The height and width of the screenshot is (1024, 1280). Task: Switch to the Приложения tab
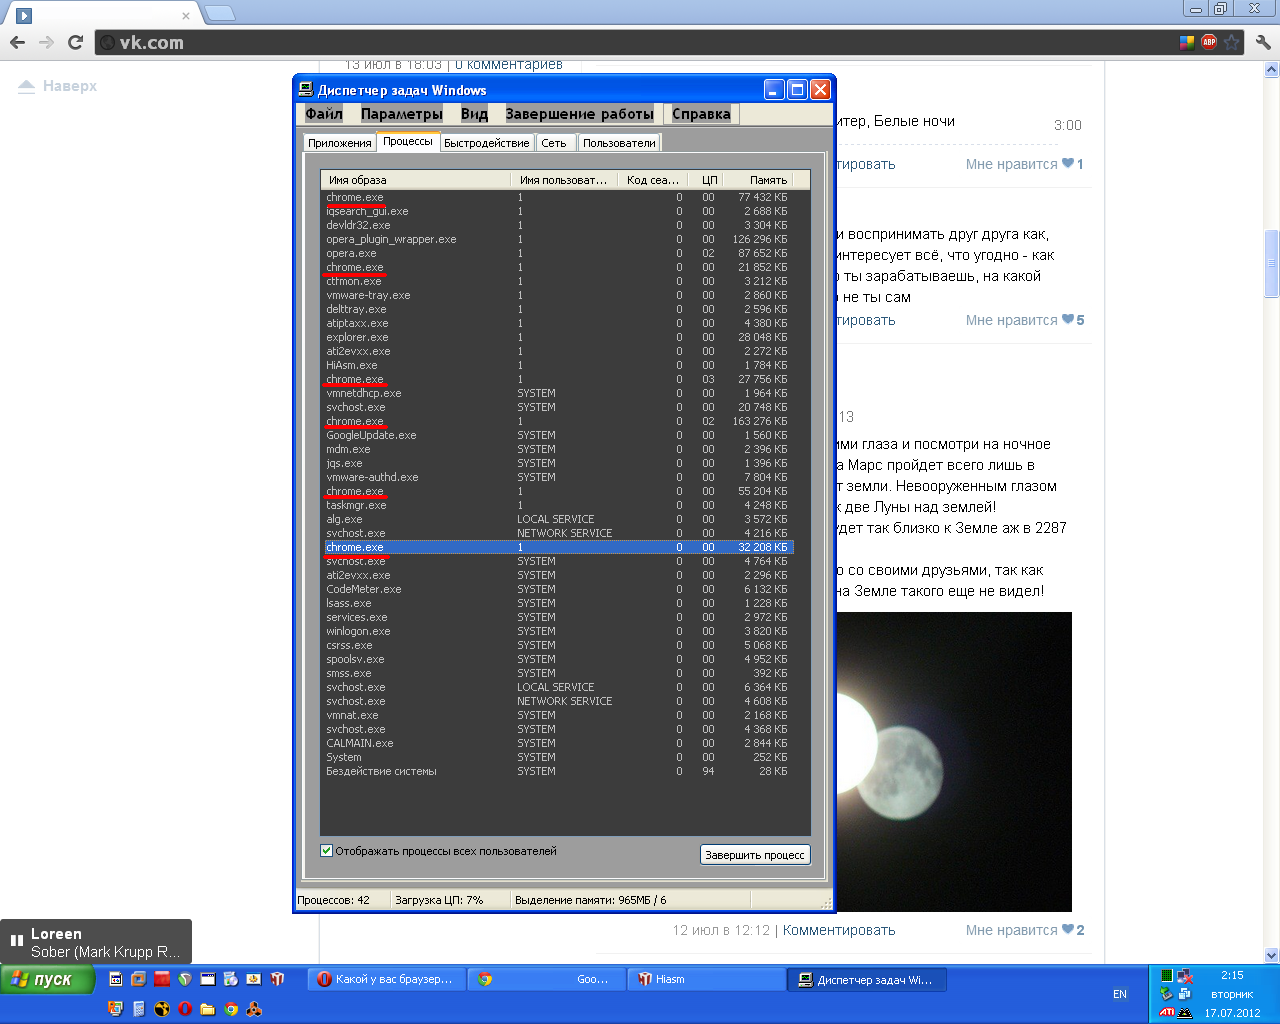click(339, 143)
